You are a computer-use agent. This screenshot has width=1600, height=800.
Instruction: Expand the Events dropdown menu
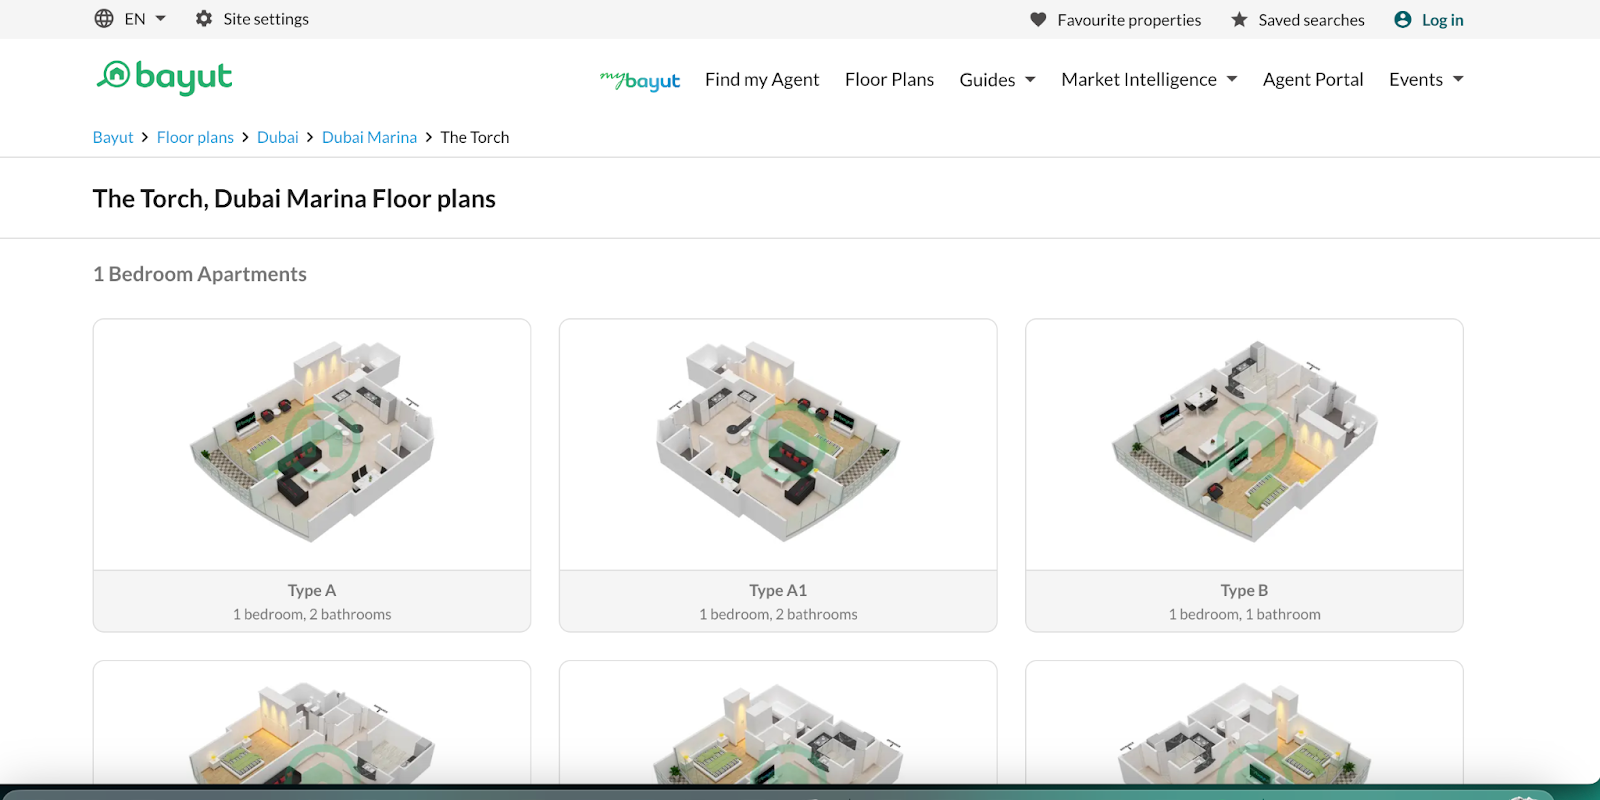coord(1426,79)
